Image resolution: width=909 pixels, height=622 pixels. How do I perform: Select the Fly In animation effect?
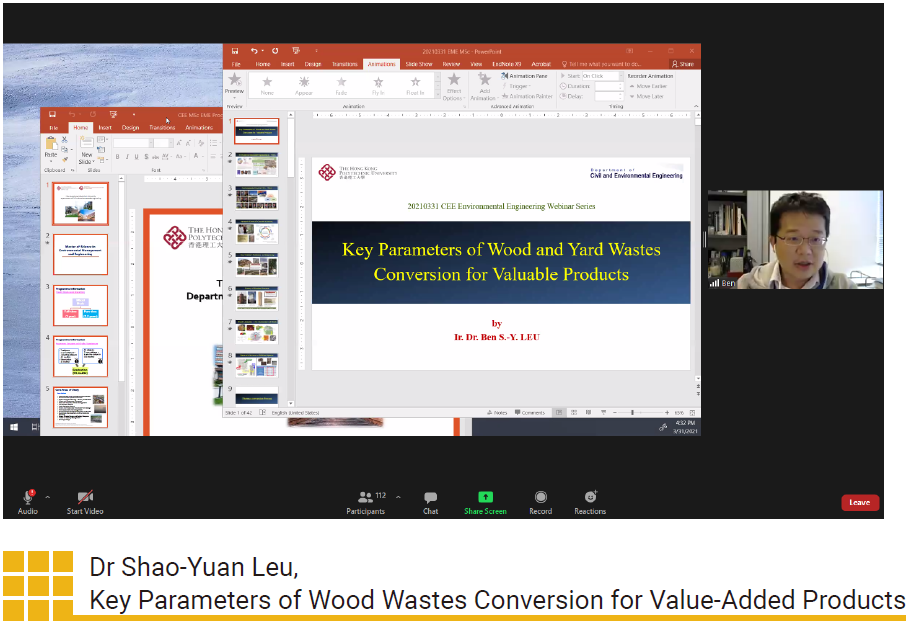(378, 84)
